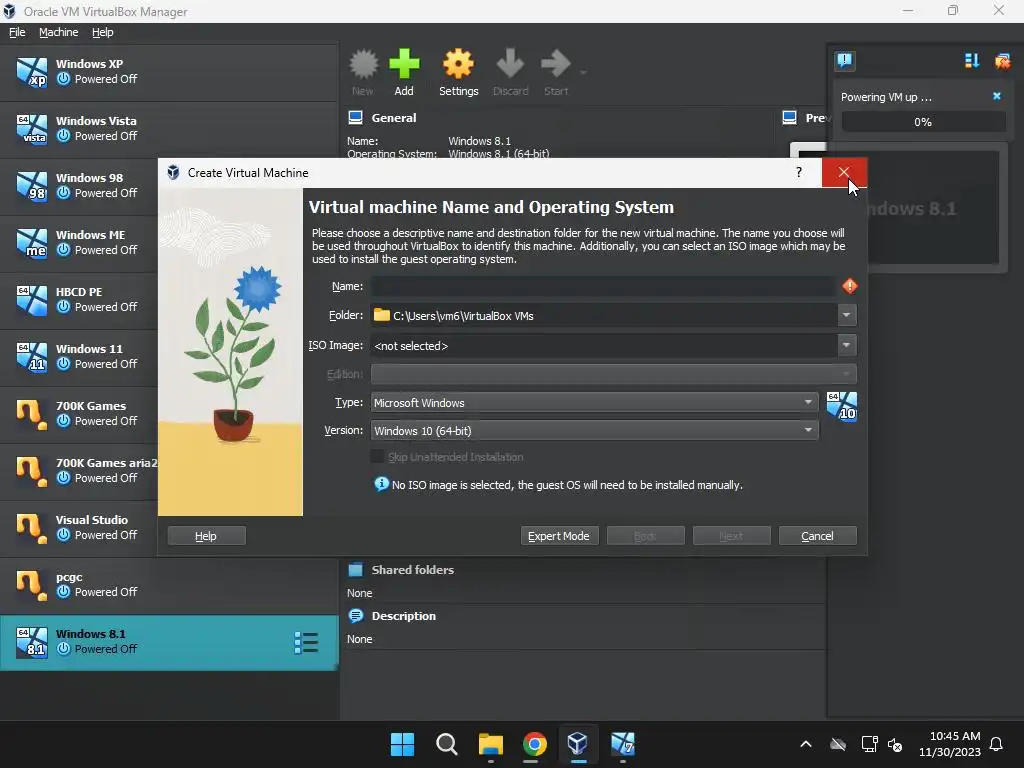This screenshot has width=1024, height=768.
Task: Open Google Chrome from taskbar
Action: tap(534, 744)
